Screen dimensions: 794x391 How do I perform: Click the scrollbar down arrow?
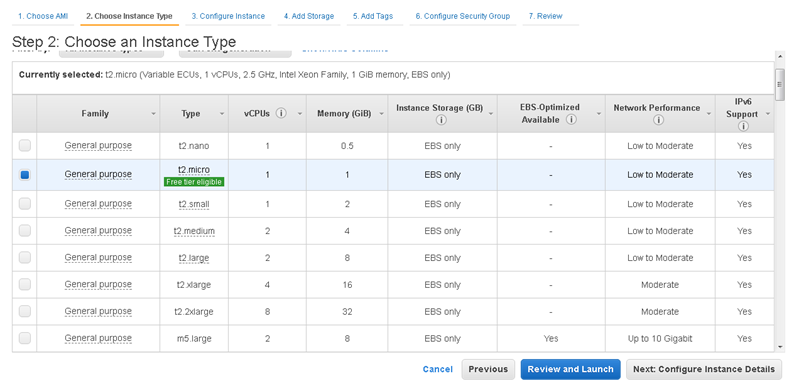click(x=780, y=347)
